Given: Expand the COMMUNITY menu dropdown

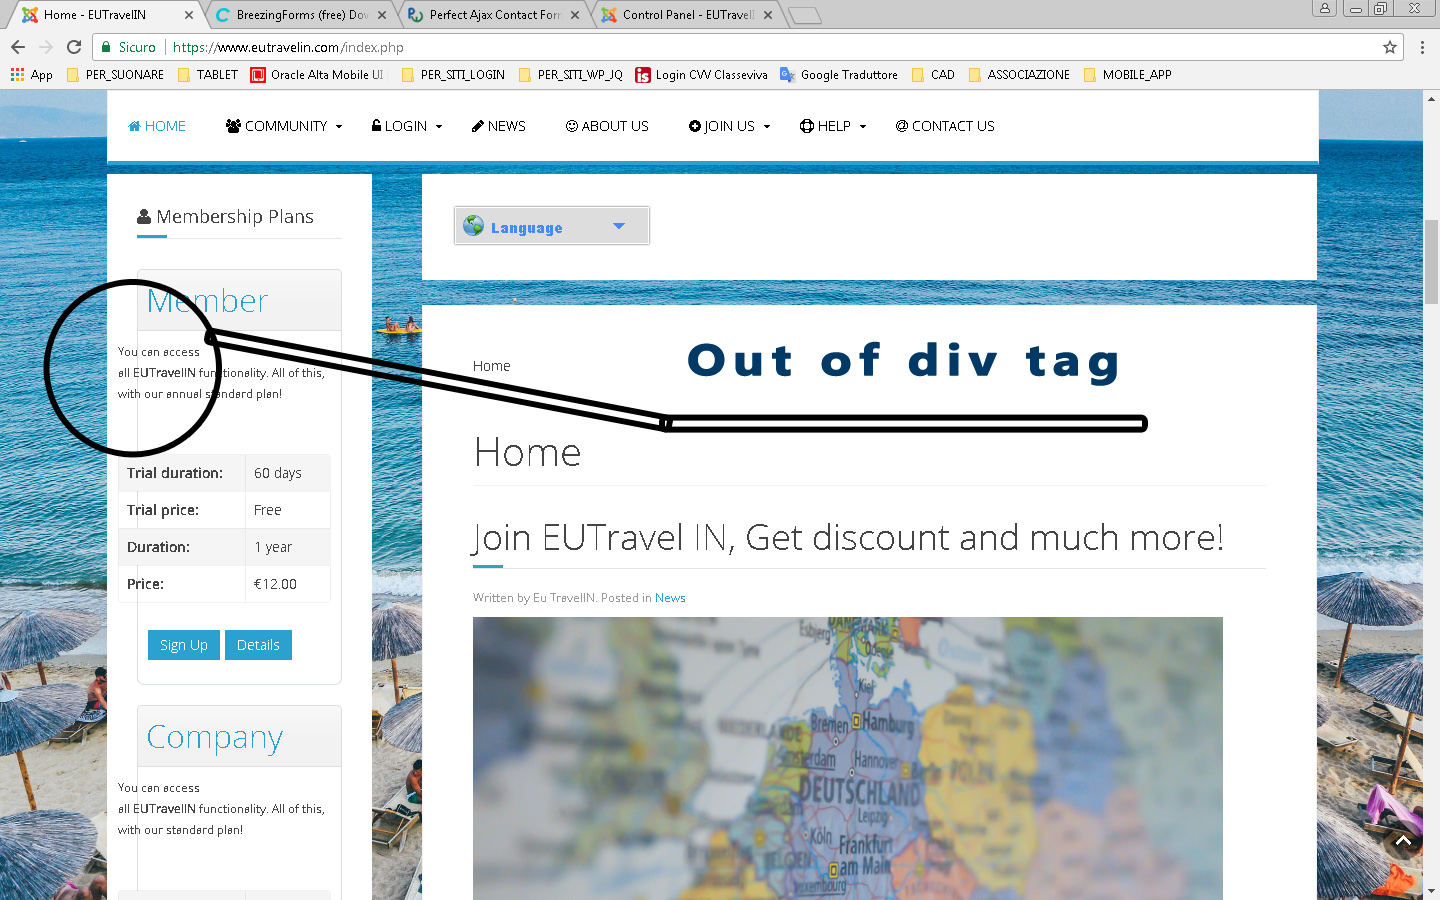Looking at the screenshot, I should (x=284, y=126).
